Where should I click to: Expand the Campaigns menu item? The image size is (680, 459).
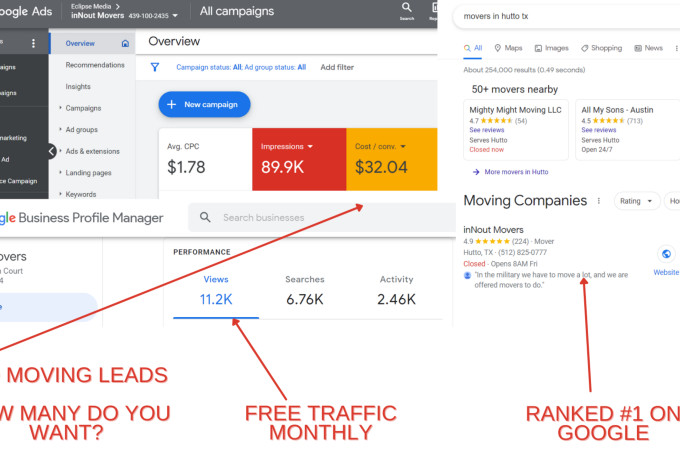click(x=61, y=107)
